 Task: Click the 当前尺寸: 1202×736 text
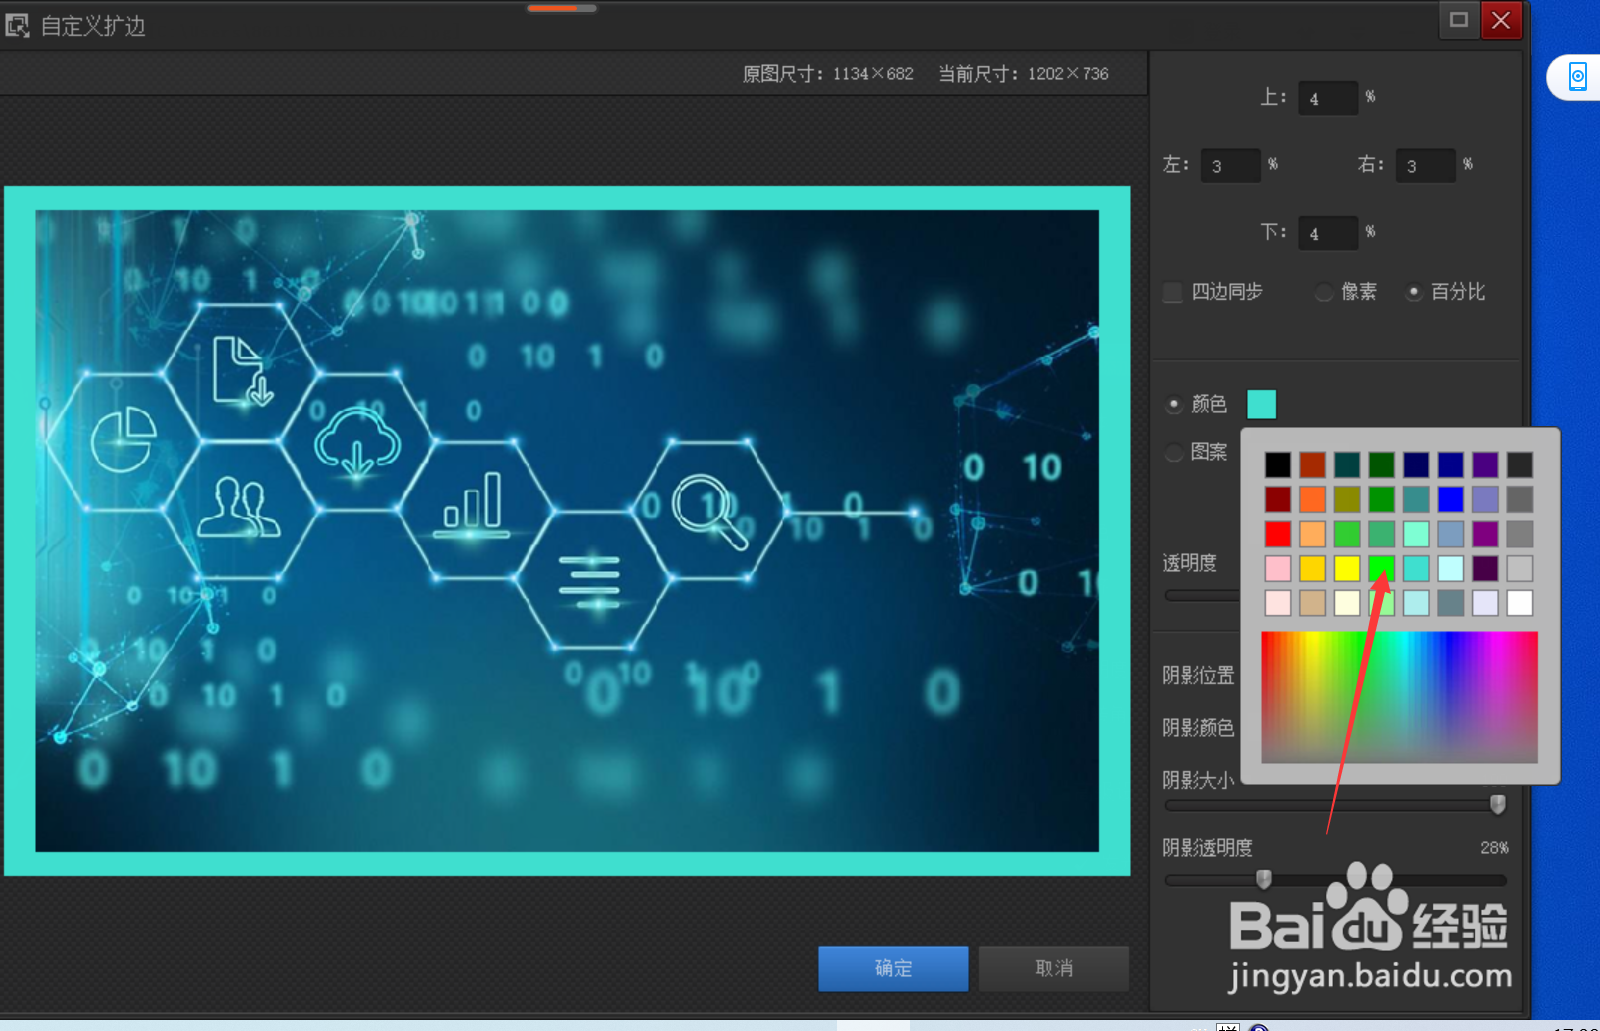tap(1023, 74)
